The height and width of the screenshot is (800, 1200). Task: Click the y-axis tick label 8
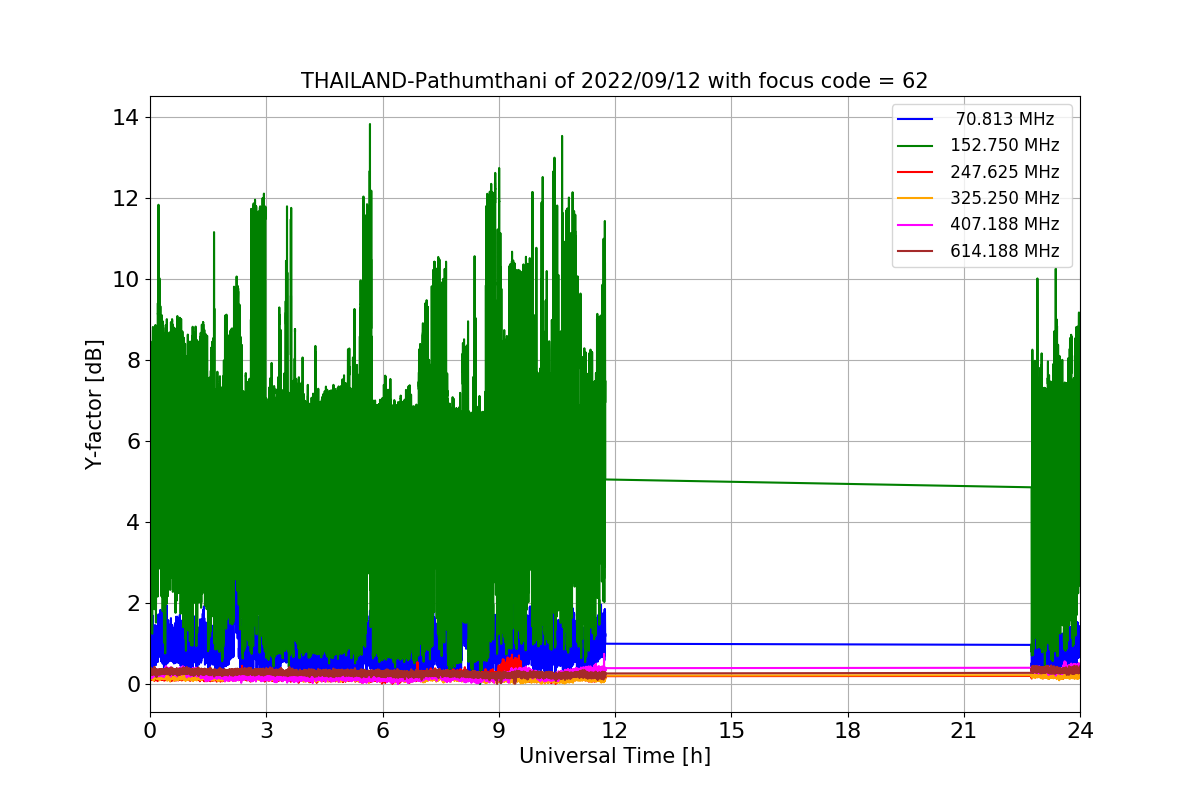point(133,360)
